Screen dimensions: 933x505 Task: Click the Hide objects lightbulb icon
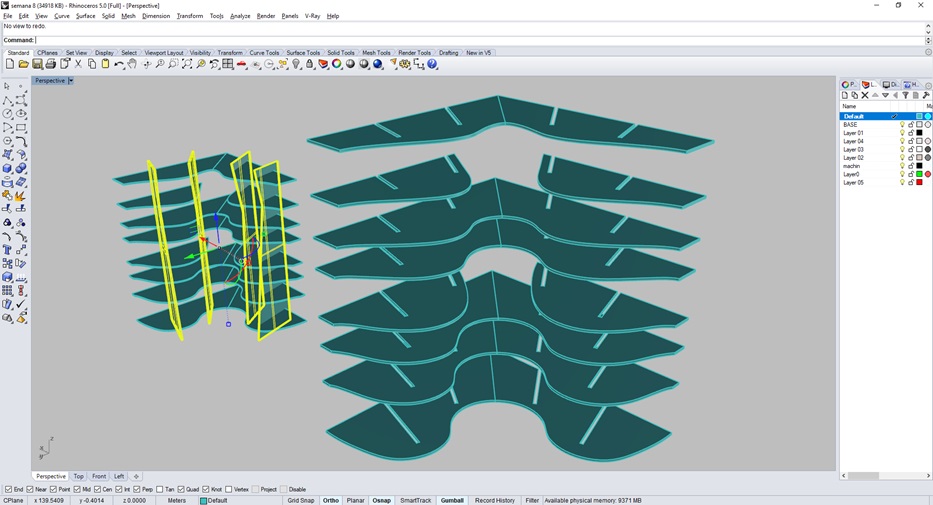click(296, 64)
